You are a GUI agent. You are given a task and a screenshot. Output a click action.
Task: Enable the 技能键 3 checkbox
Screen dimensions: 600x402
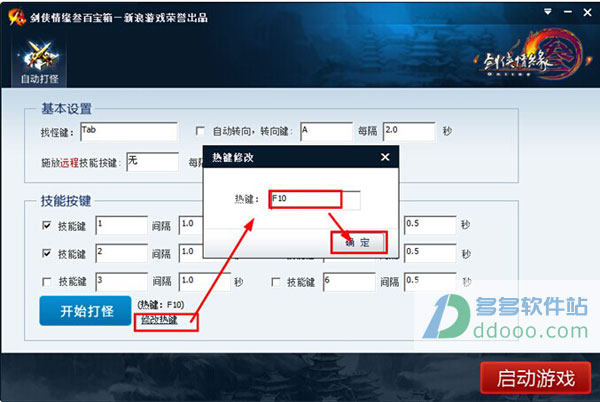click(46, 282)
